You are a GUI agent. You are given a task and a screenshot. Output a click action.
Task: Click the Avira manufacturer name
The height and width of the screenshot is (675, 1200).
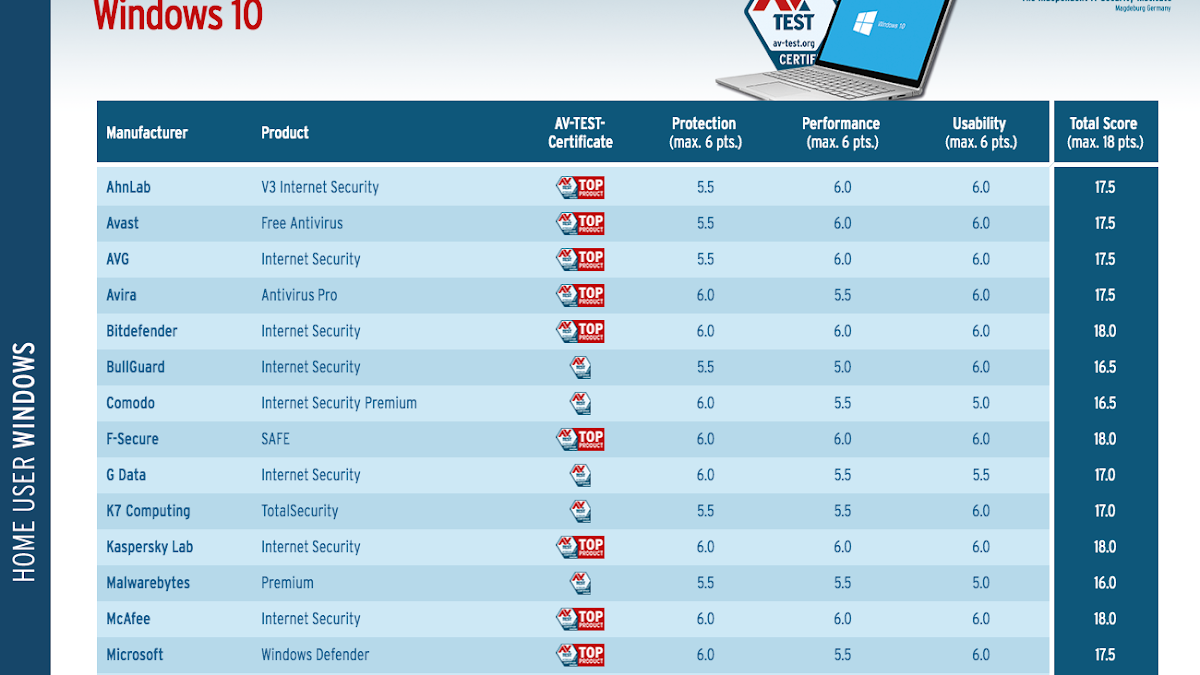121,295
